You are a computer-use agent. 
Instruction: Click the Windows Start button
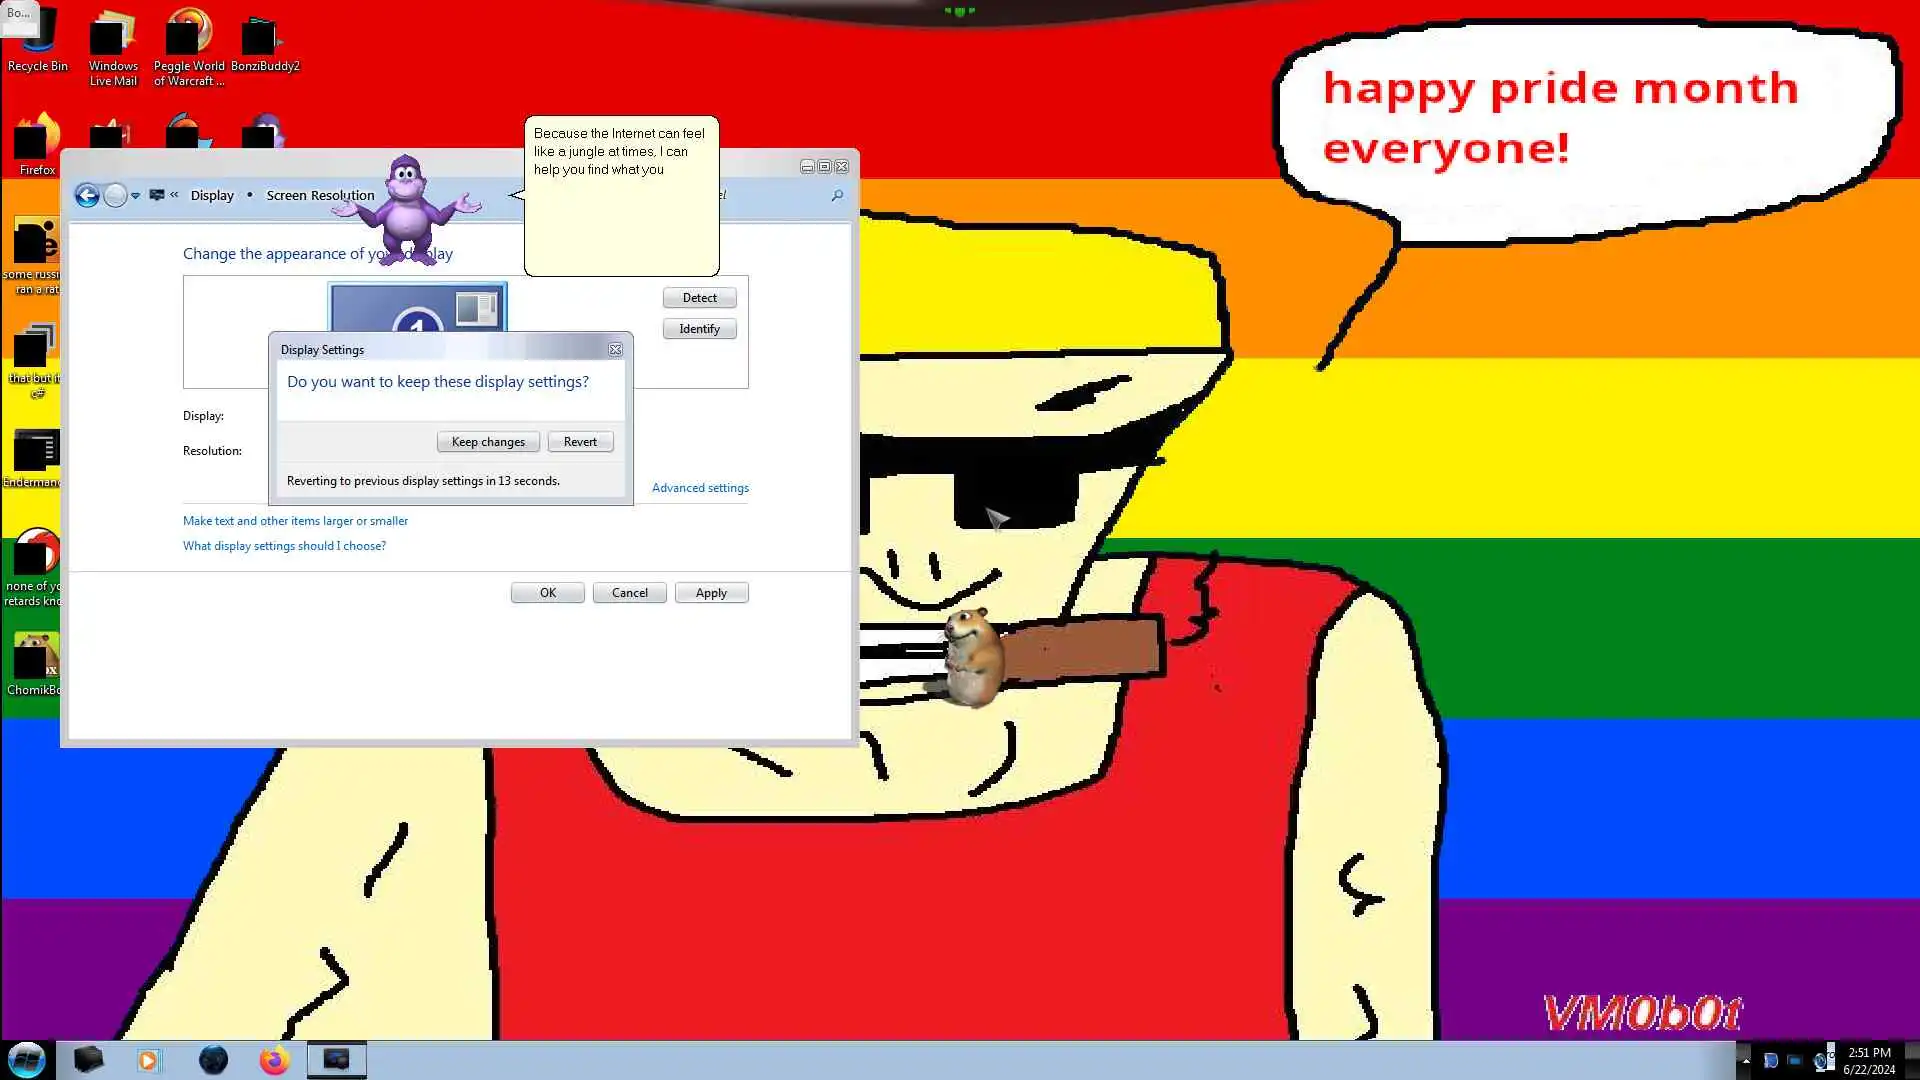27,1059
